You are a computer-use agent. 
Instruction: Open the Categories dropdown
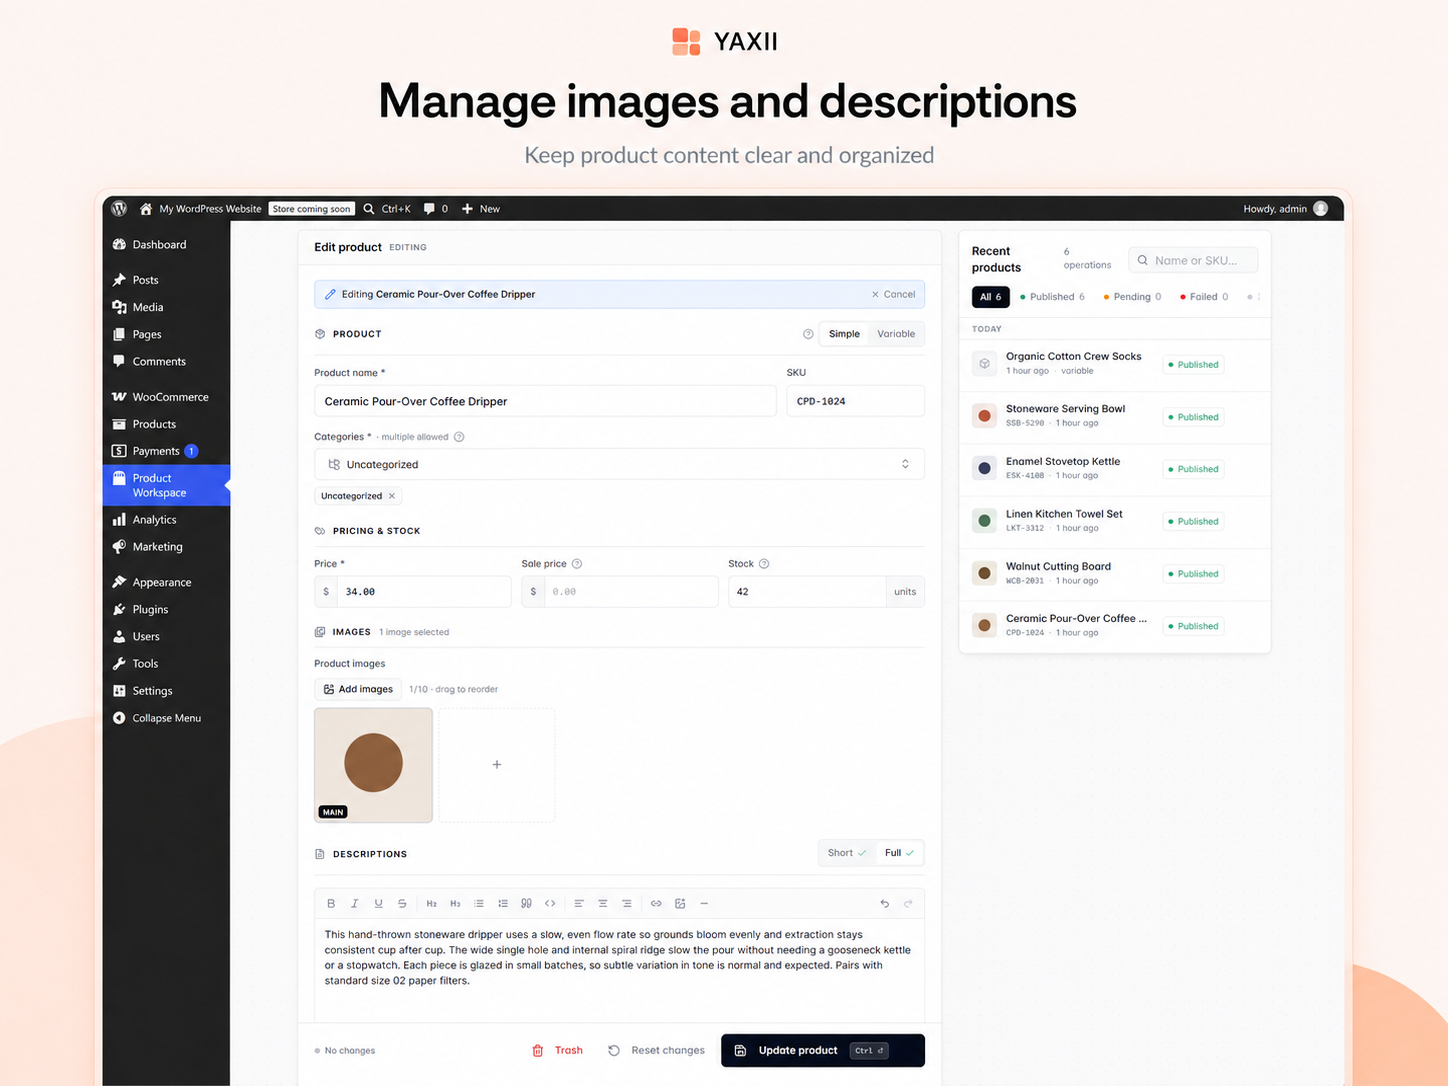(x=619, y=464)
